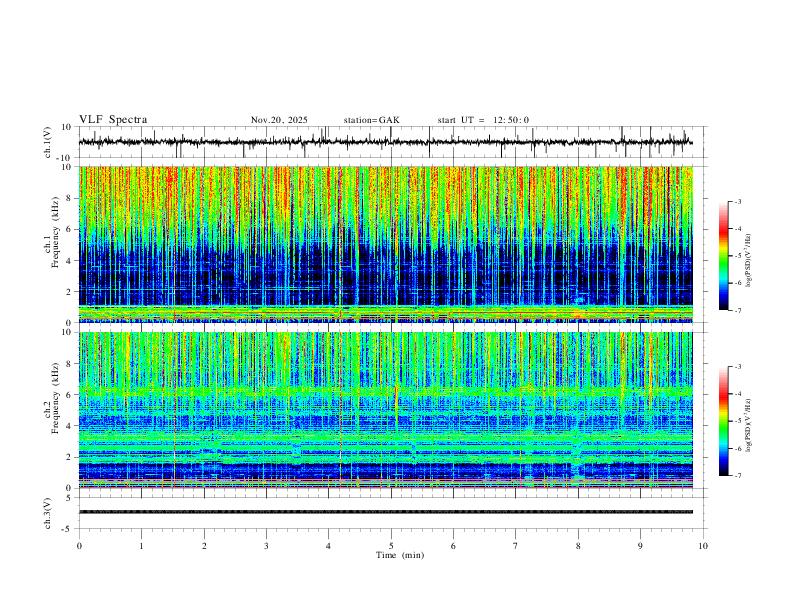792x612 pixels.
Task: Click the 'ch.3(V)' axis label
Action: point(48,513)
